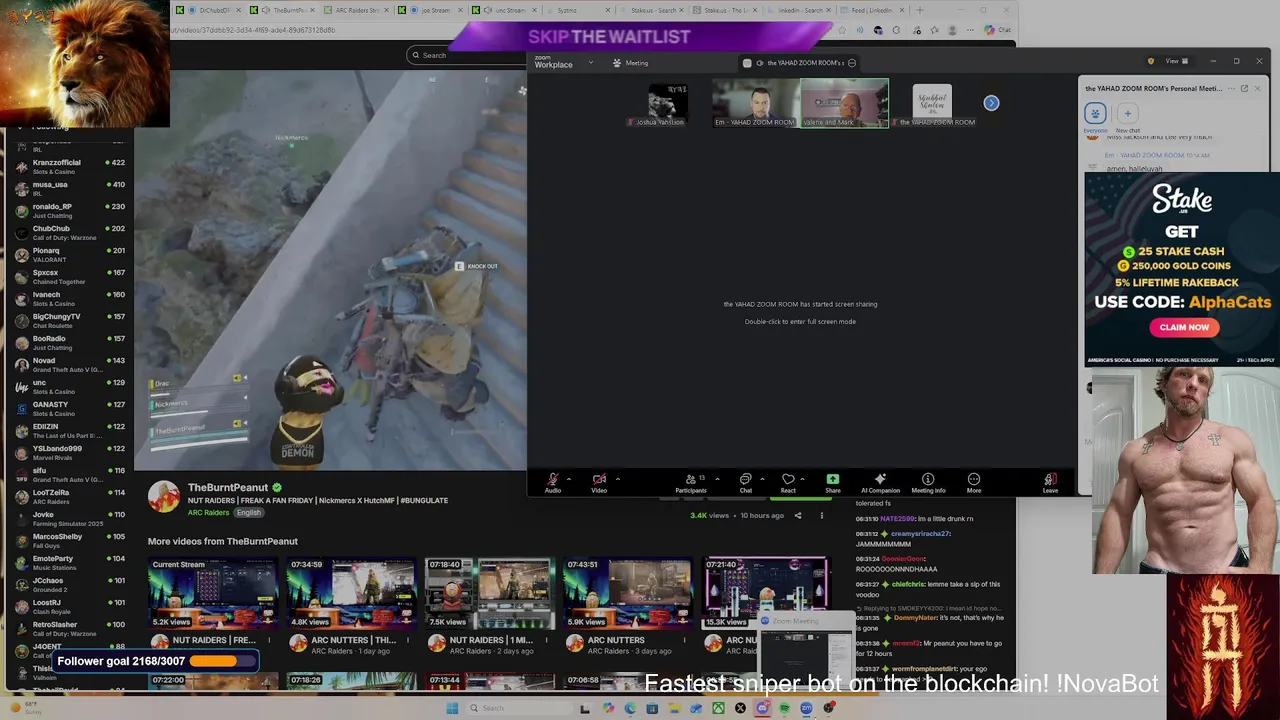This screenshot has height=720, width=1280.
Task: Open the 07:34:59 past video thumbnail
Action: (x=351, y=593)
